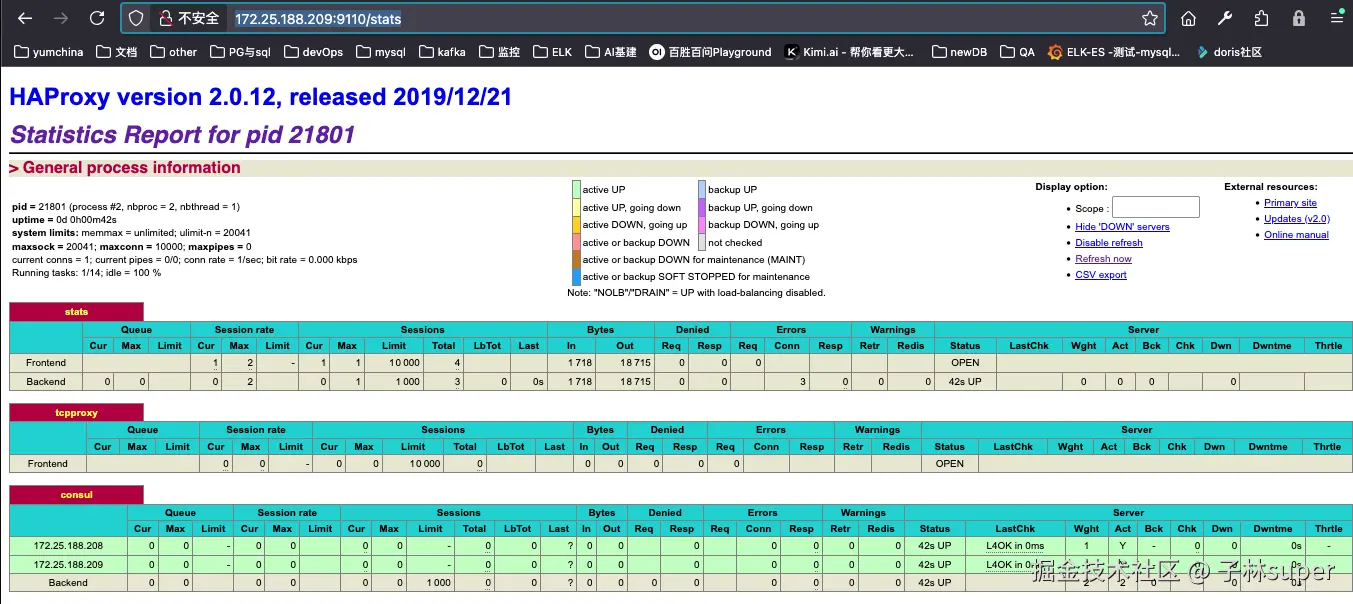
Task: Open the wrench developer tools icon
Action: 1225,18
